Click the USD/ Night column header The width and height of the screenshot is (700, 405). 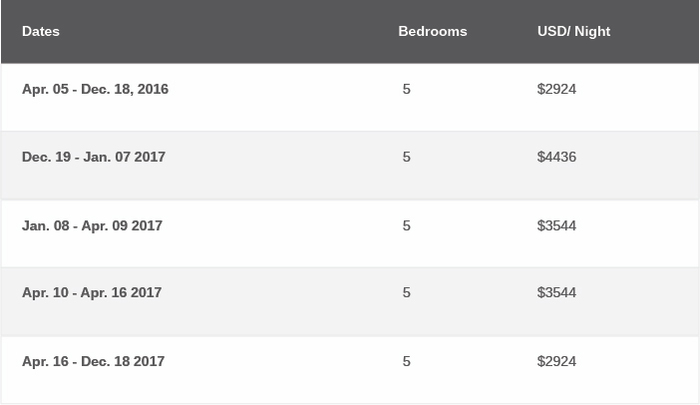click(574, 31)
